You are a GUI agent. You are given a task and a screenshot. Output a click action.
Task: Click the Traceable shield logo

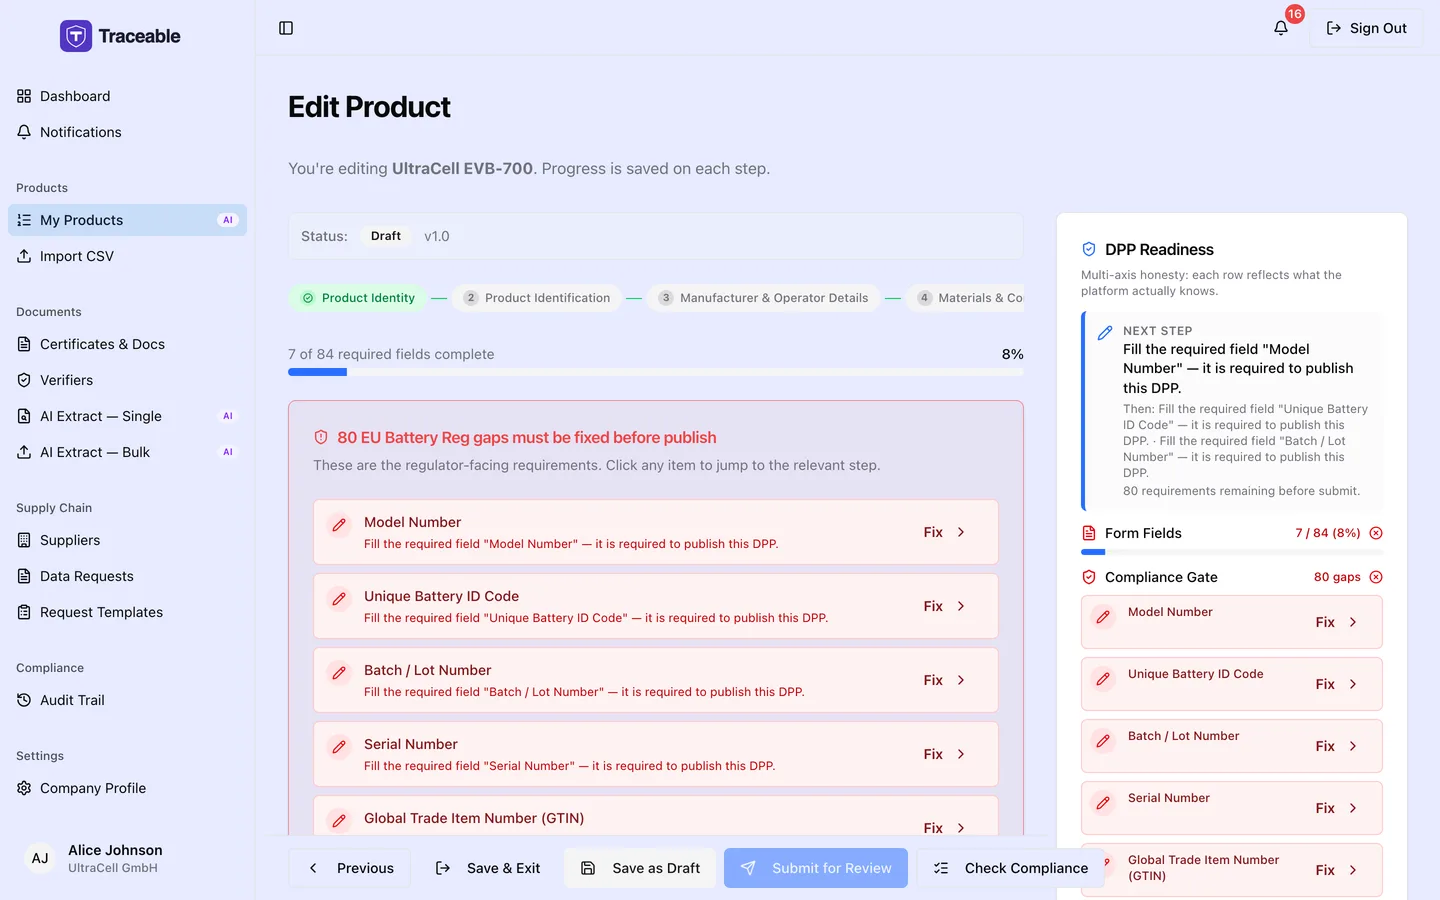(76, 36)
